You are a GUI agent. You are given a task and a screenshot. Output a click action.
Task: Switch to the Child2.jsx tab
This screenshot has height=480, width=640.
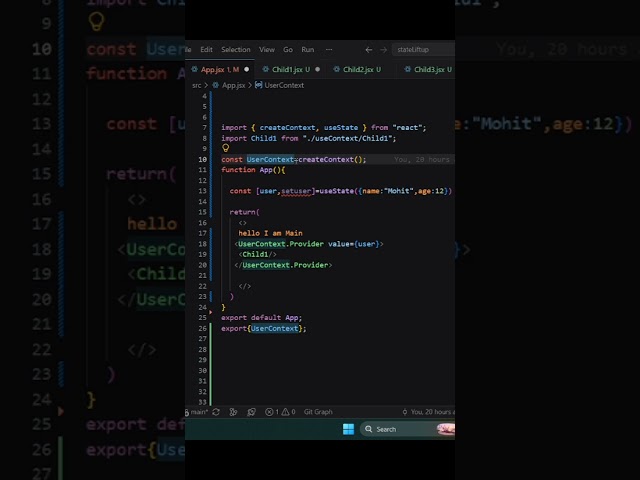[362, 69]
